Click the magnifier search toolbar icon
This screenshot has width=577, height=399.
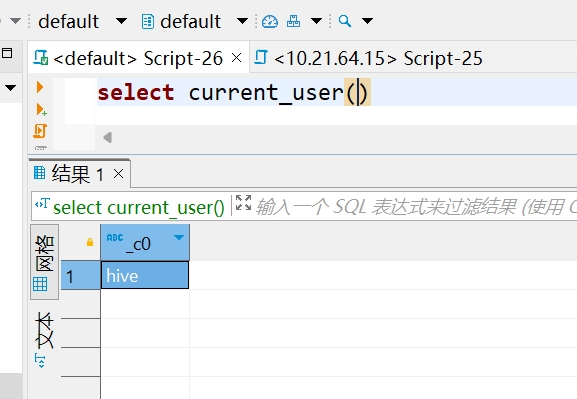[x=344, y=21]
